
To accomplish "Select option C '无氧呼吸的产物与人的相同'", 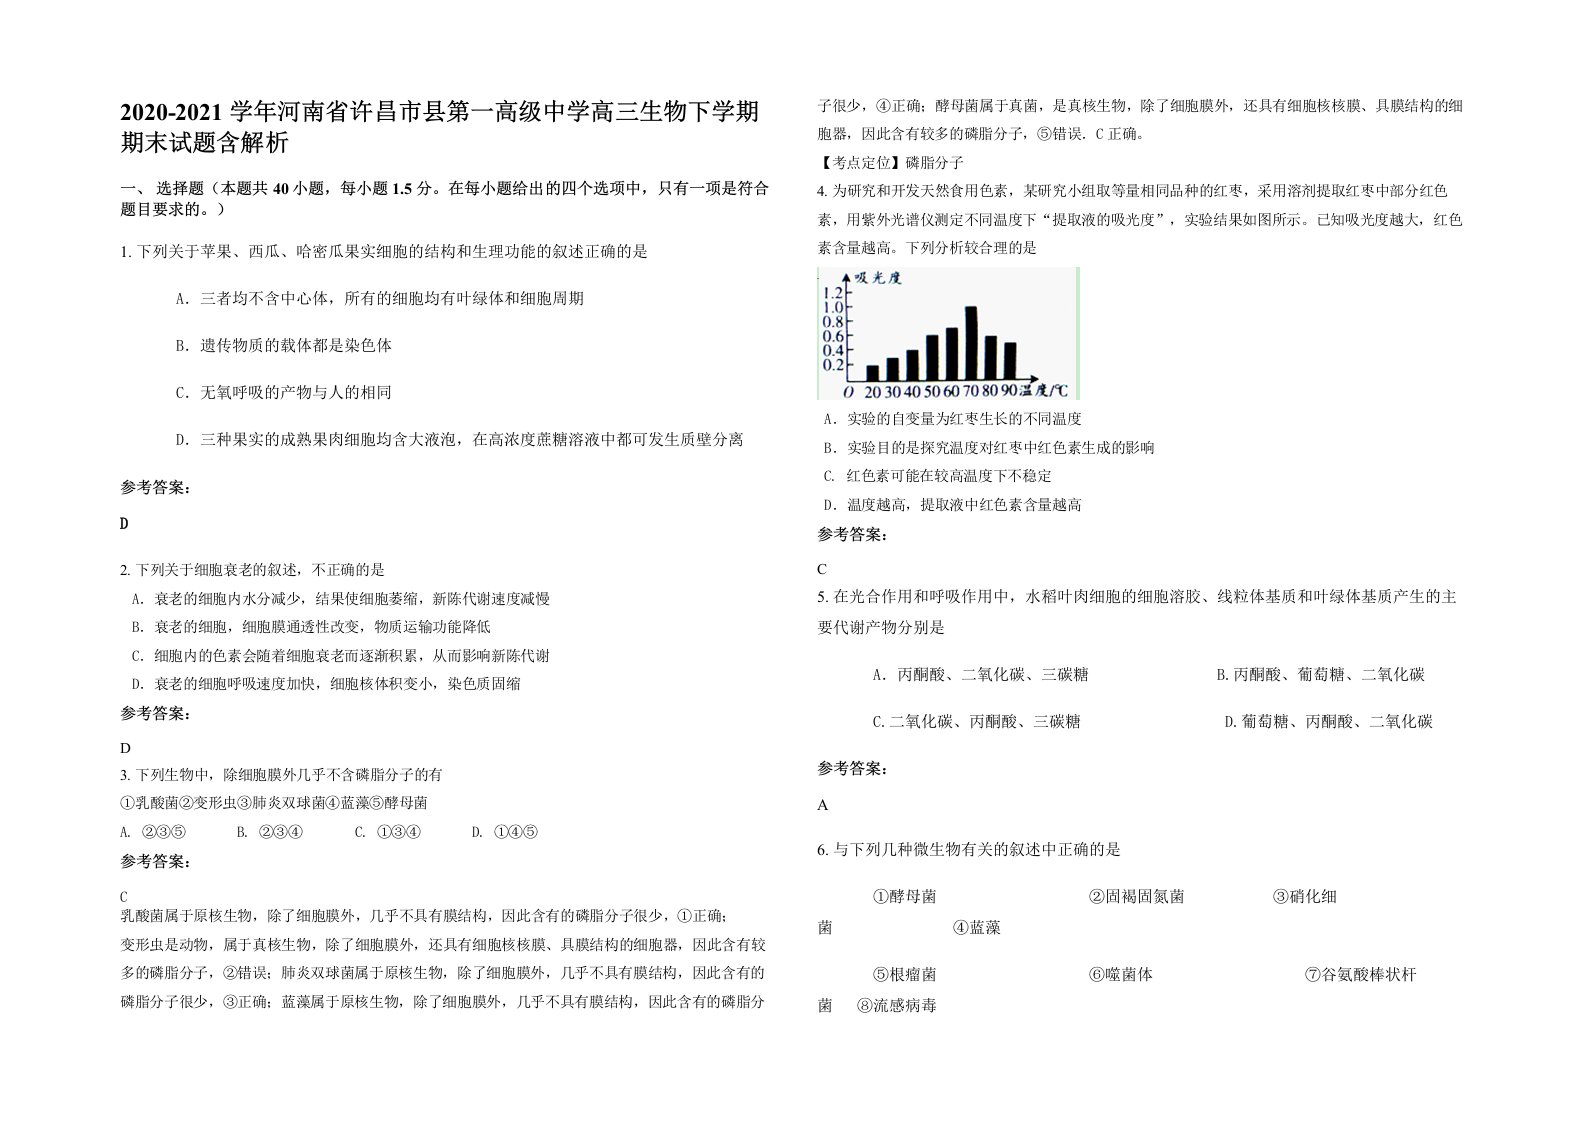I will point(283,392).
